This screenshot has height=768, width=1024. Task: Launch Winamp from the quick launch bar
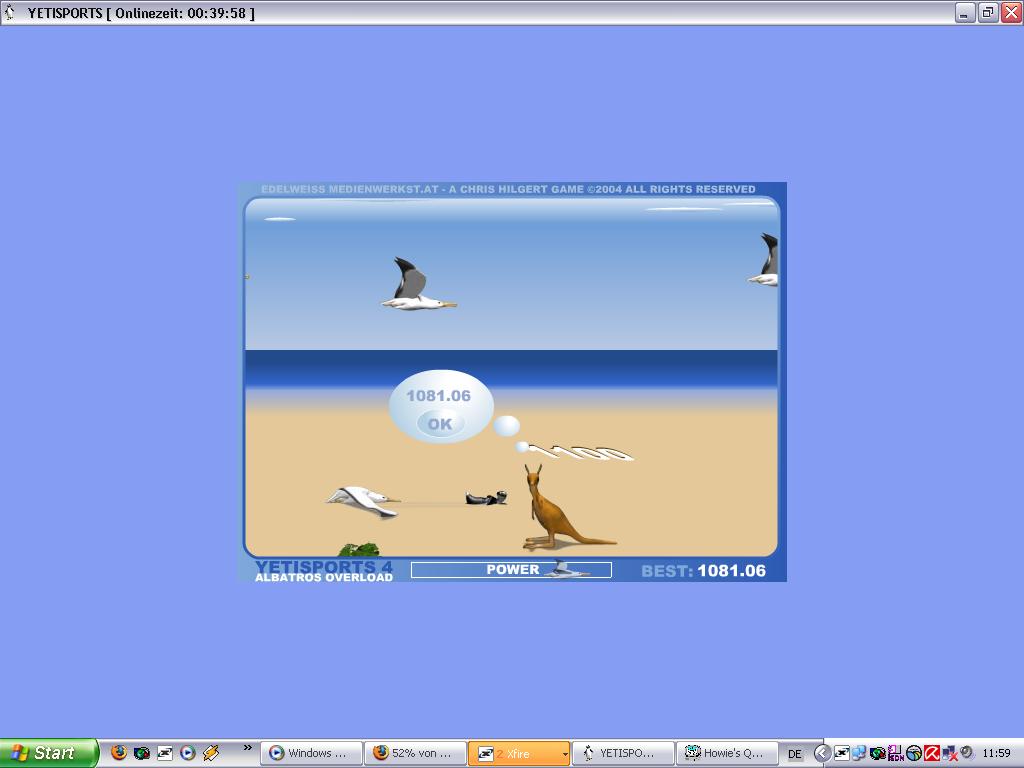(210, 753)
